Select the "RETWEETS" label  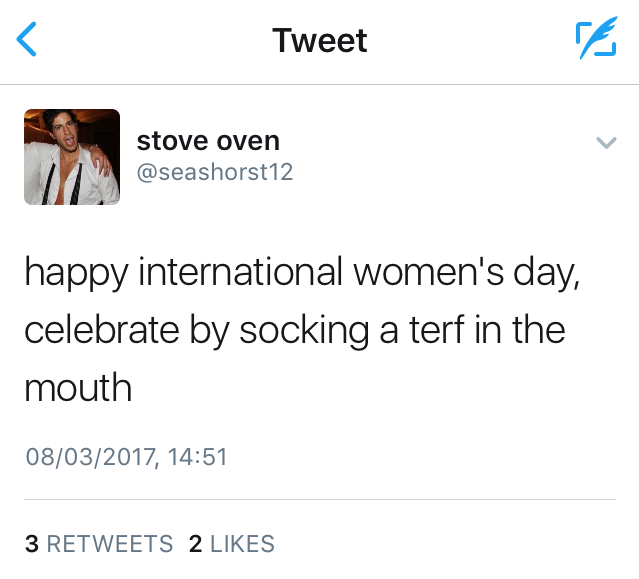[110, 544]
